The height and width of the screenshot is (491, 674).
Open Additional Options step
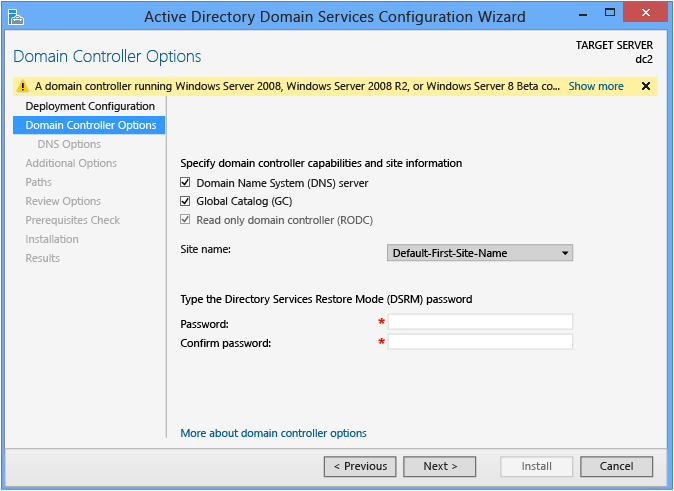pos(71,163)
